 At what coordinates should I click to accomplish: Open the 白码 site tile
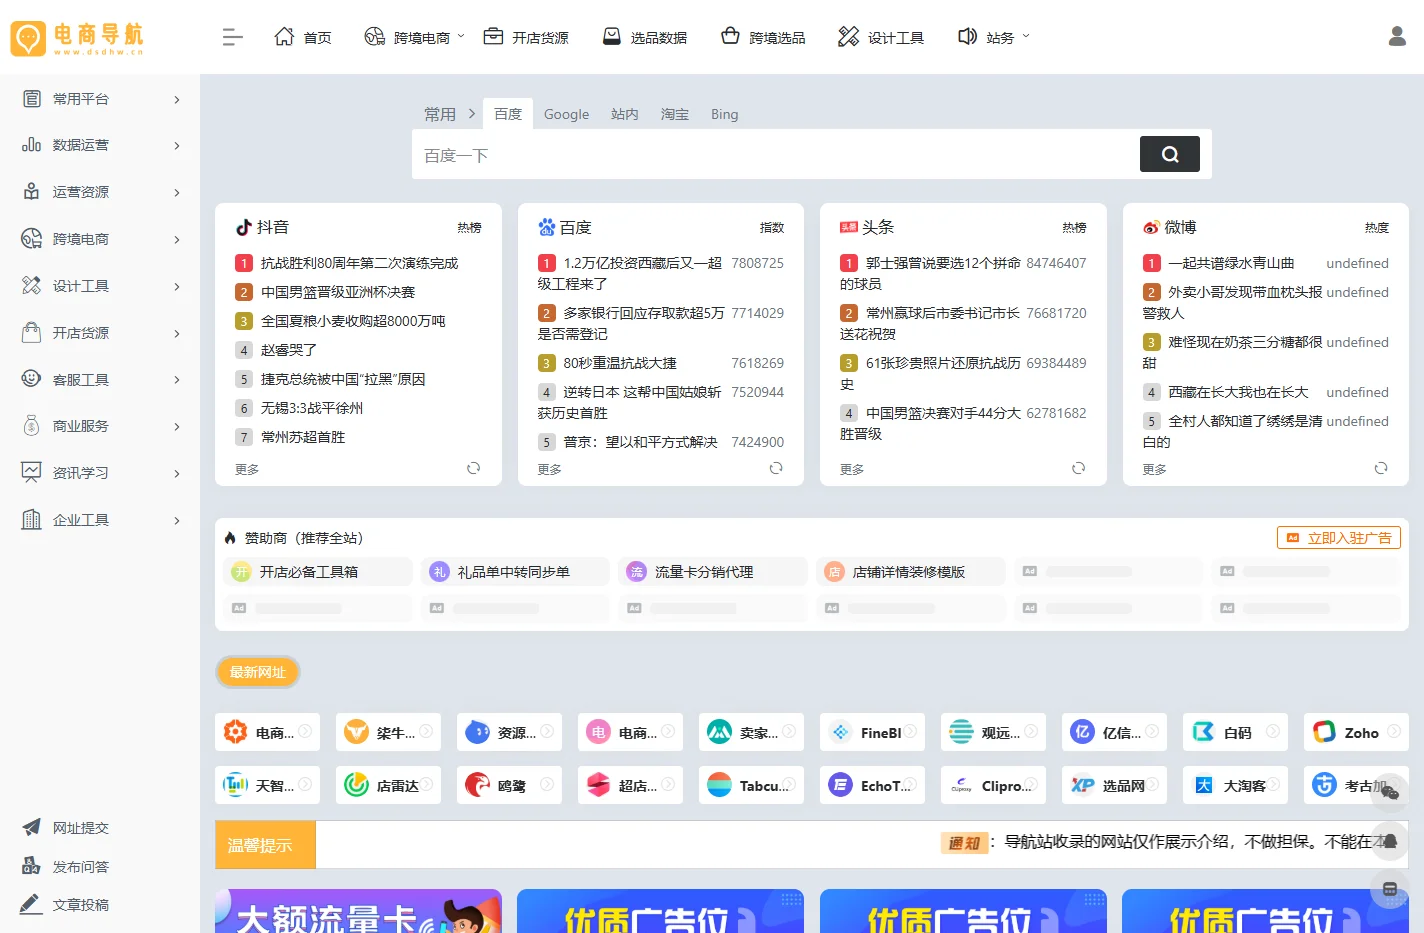[x=1235, y=732]
